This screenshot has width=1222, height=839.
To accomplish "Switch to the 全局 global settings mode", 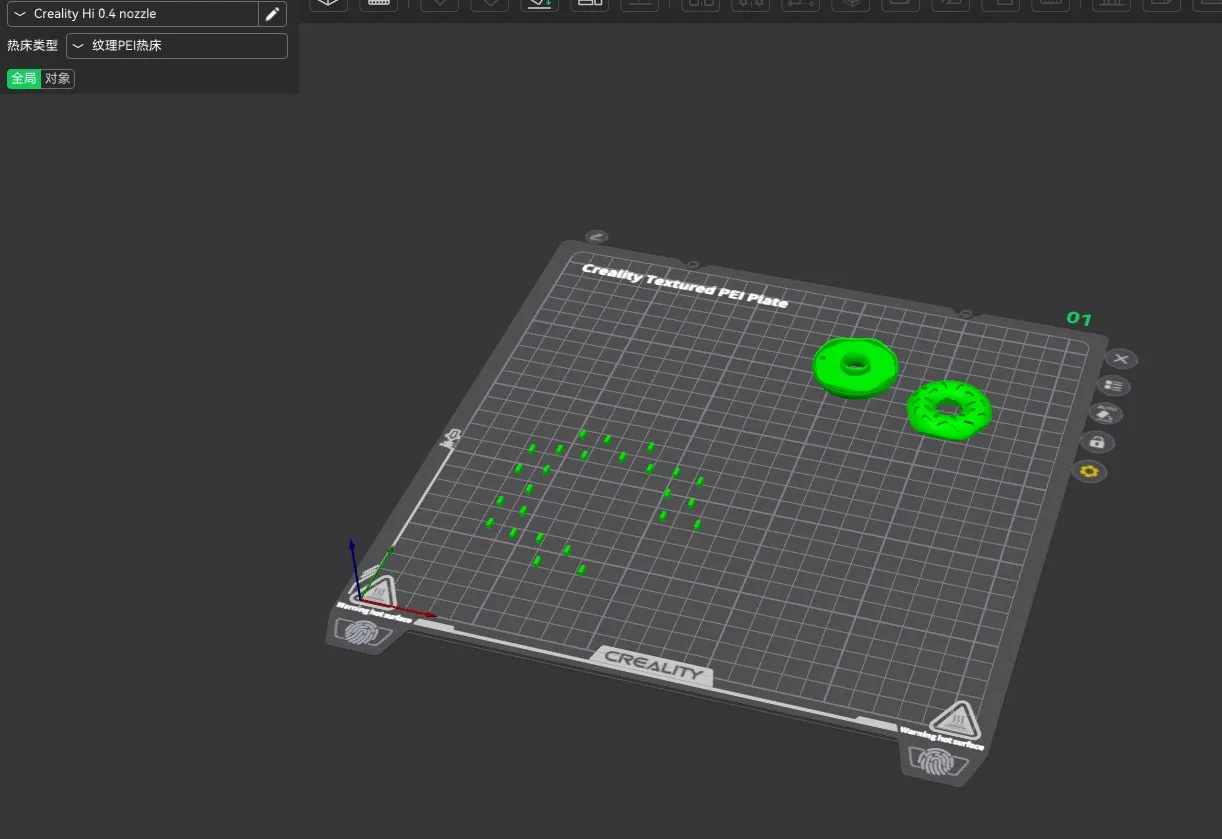I will point(24,78).
